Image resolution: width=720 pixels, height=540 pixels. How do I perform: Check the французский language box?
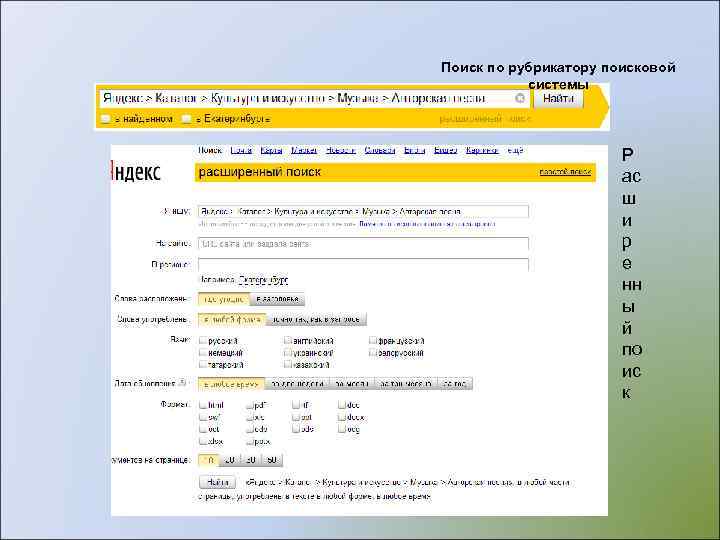tap(372, 340)
